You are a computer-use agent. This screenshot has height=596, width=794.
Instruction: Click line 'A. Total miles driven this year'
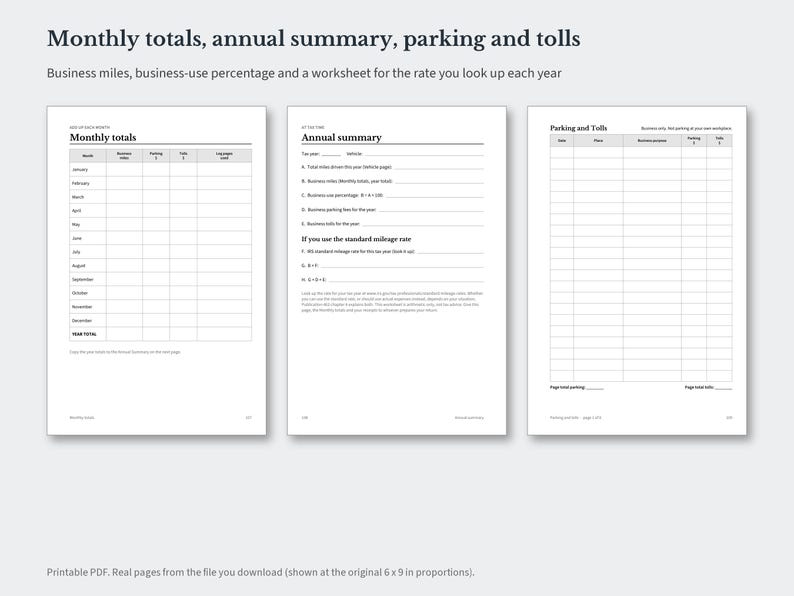pyautogui.click(x=392, y=167)
